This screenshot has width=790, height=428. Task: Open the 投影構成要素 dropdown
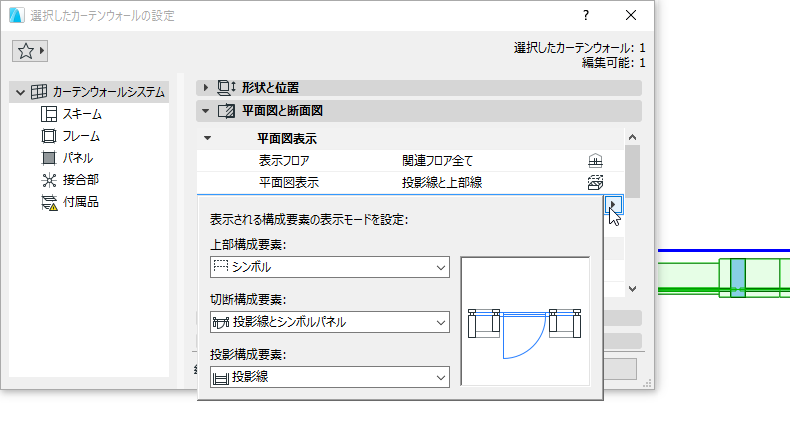330,377
